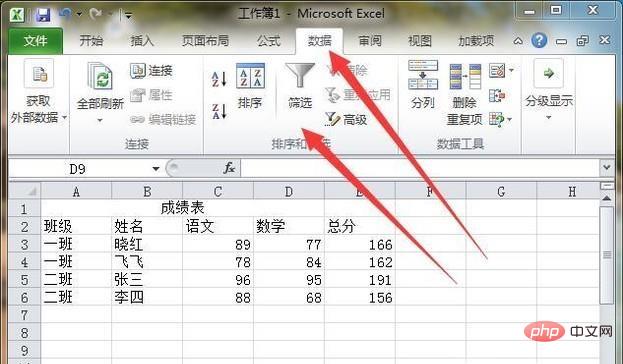Click Properties (属性) in Connections group
The image size is (623, 364).
click(x=151, y=95)
